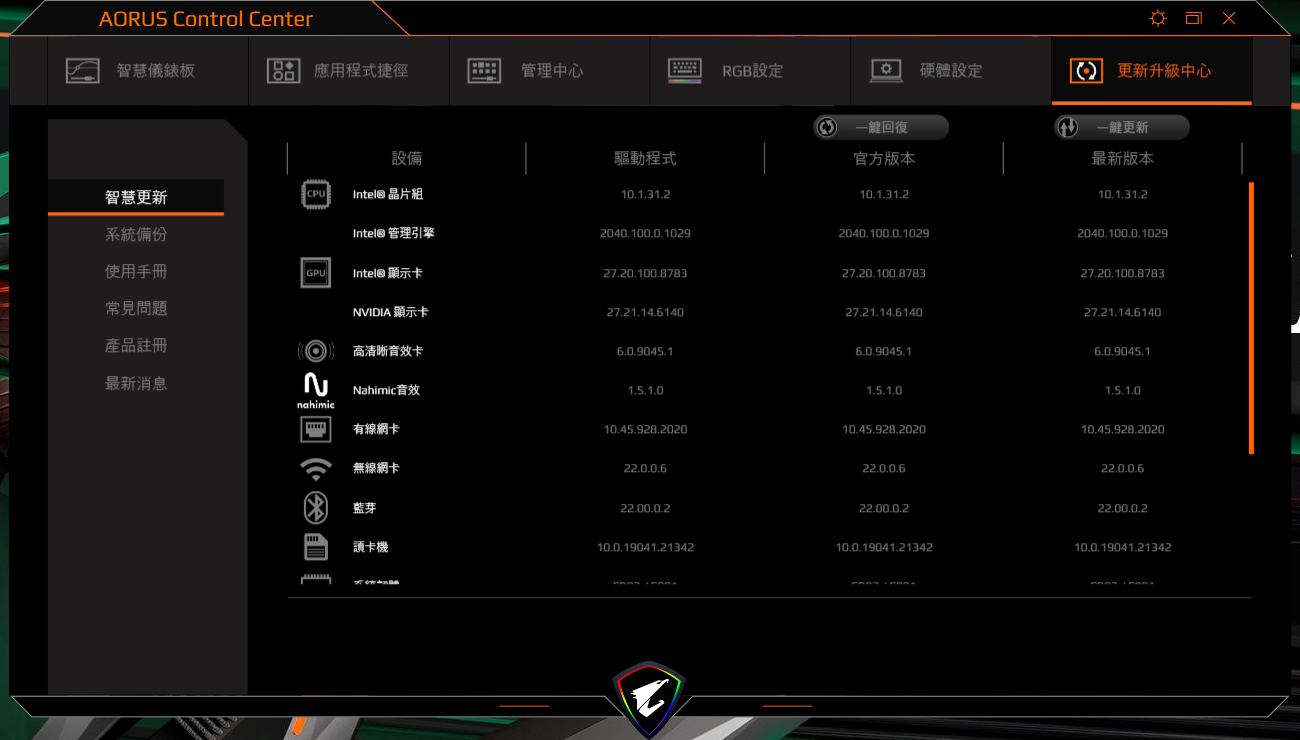Click the 驅動程式 column header
The width and height of the screenshot is (1300, 740).
(x=645, y=158)
